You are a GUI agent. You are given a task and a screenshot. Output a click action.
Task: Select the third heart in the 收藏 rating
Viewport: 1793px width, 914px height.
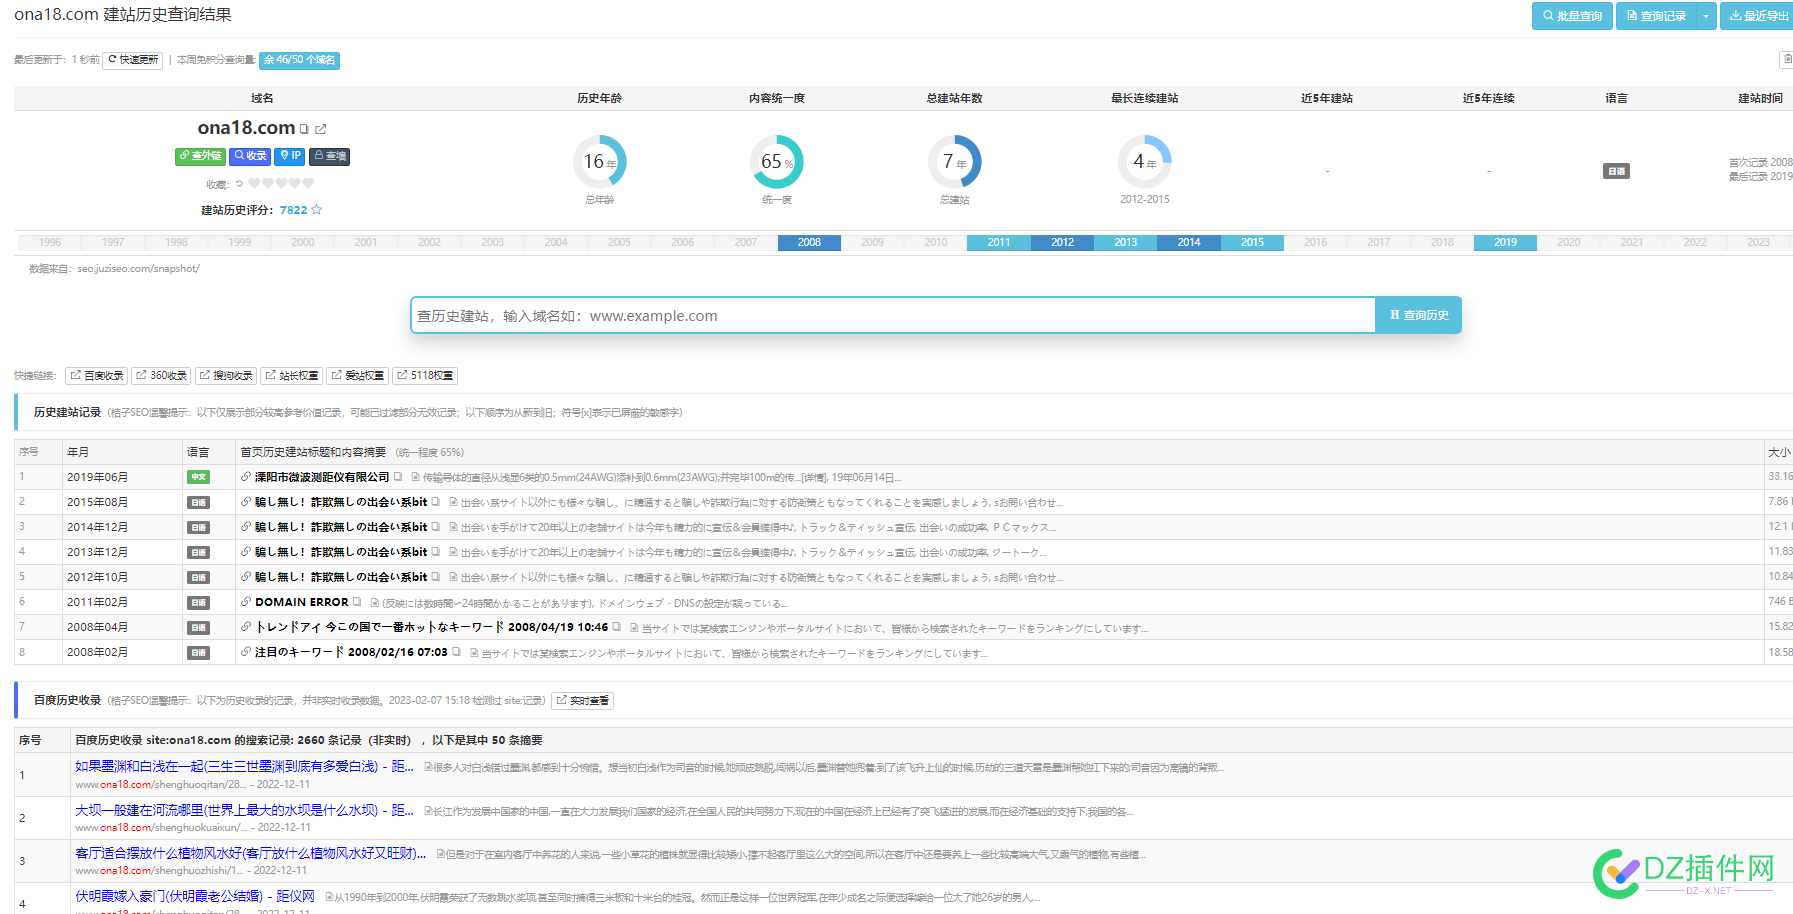[281, 184]
